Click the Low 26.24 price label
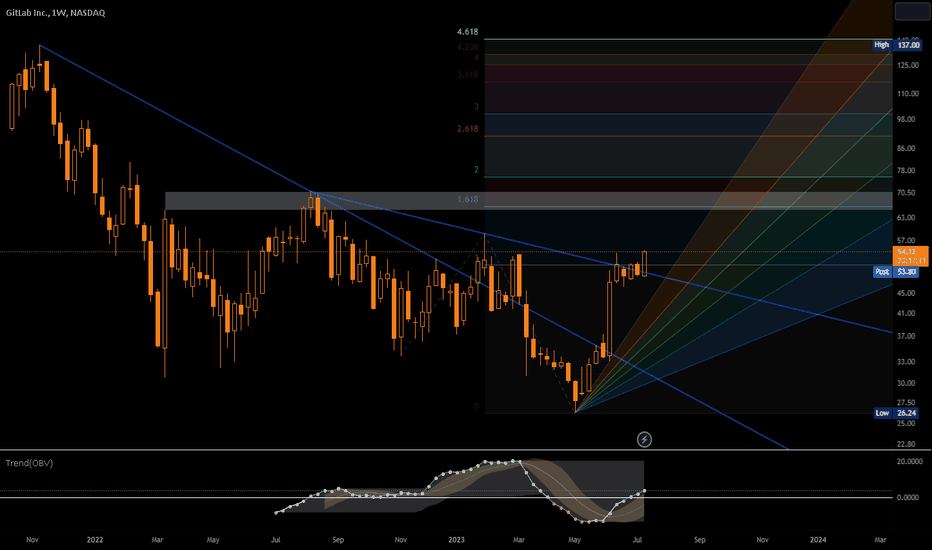932x550 pixels. 896,413
